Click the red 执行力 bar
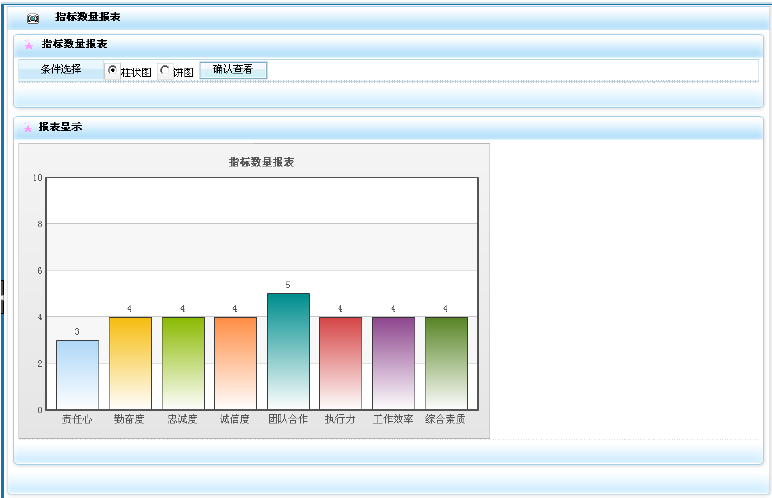This screenshot has width=772, height=498. (341, 363)
